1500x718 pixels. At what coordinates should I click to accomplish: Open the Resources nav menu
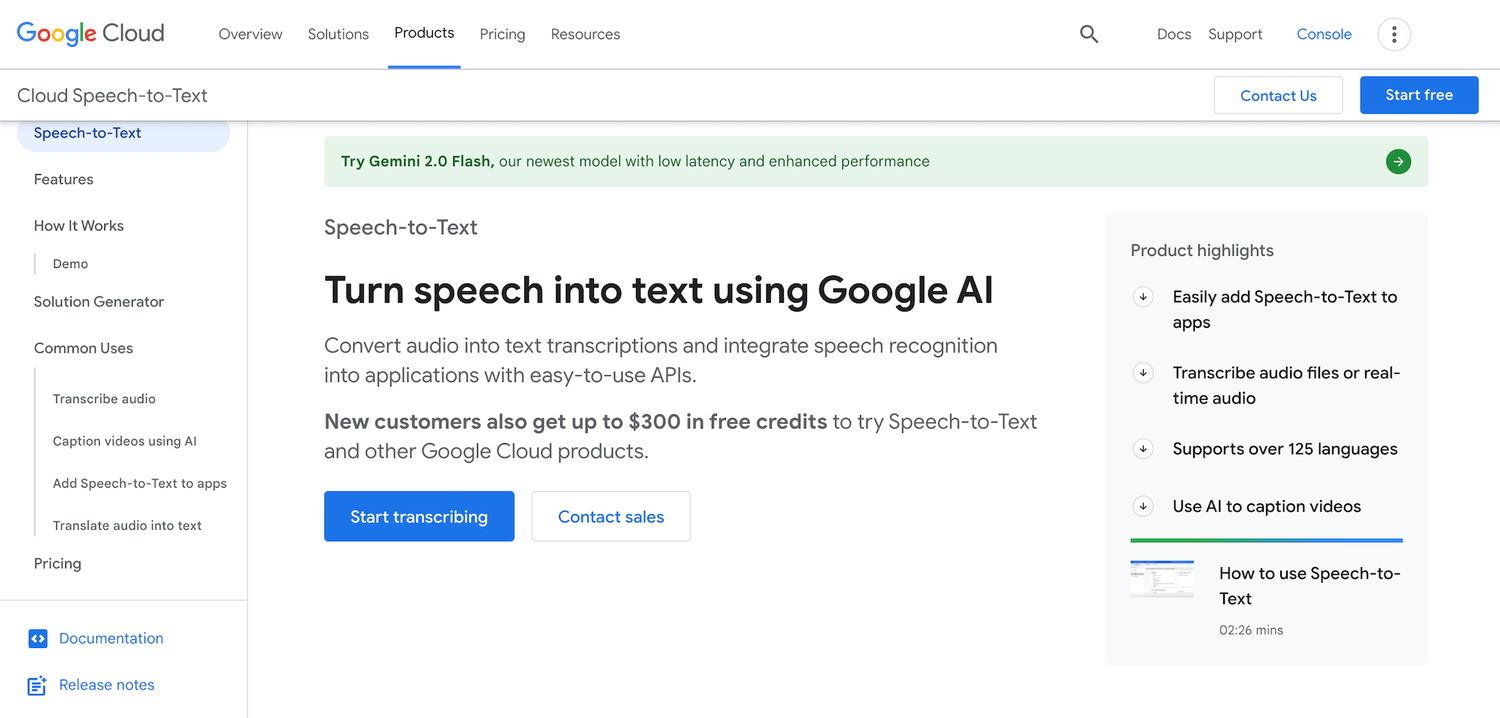(585, 34)
